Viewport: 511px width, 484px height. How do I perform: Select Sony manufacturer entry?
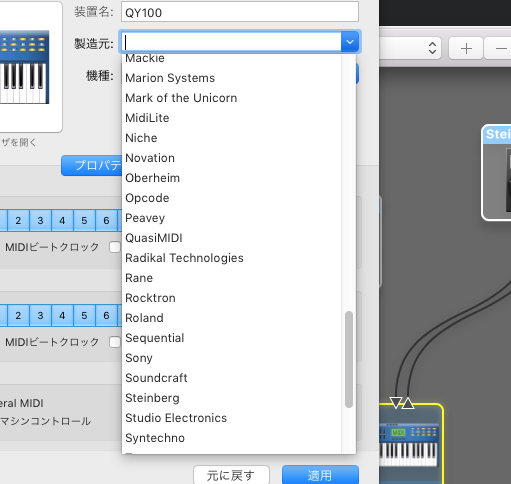coord(232,358)
